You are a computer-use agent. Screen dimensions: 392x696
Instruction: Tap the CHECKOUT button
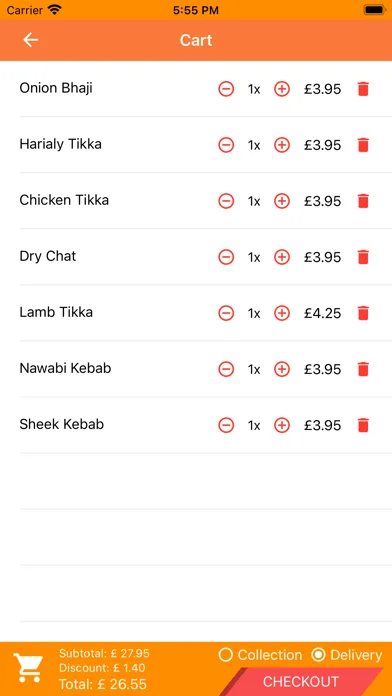tap(301, 682)
